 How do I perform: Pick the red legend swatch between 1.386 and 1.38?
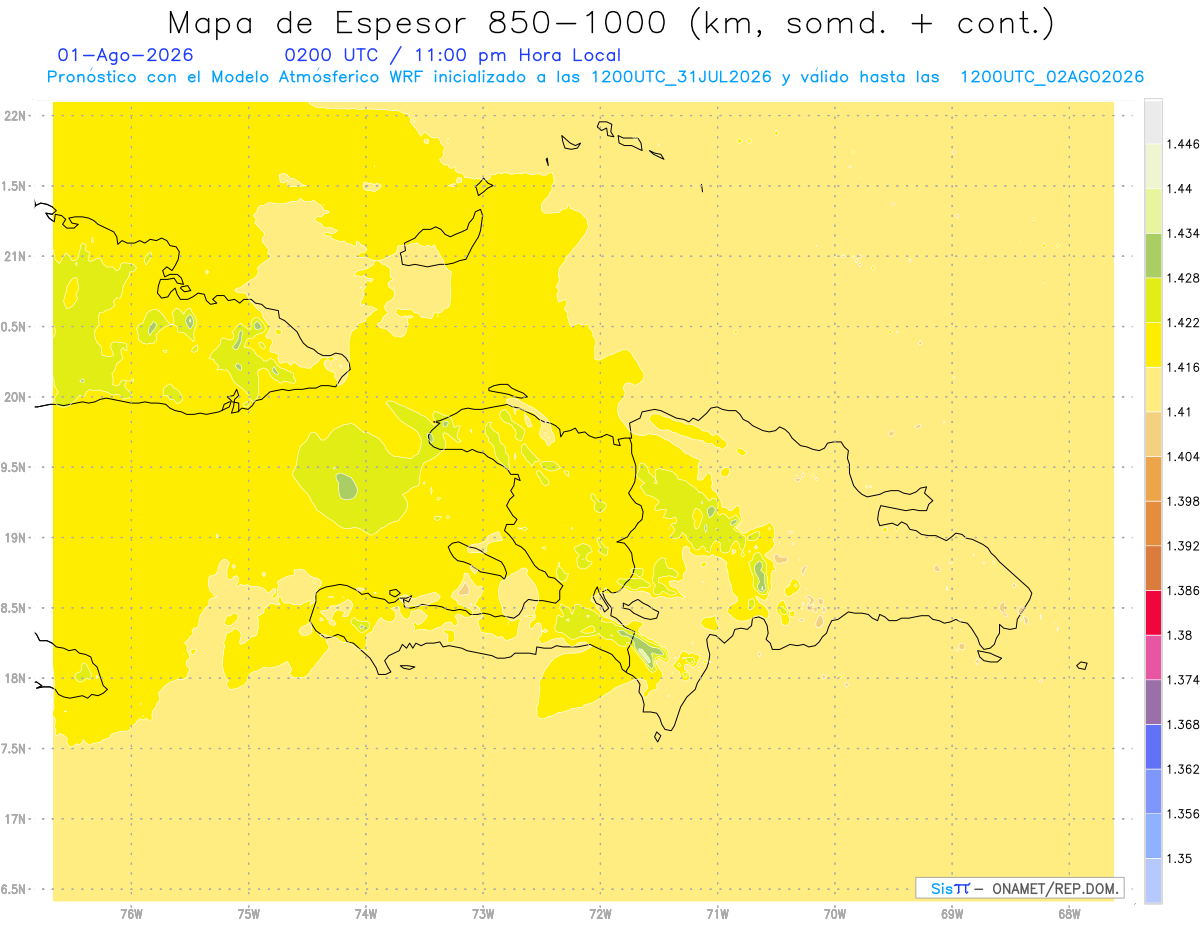pyautogui.click(x=1153, y=612)
